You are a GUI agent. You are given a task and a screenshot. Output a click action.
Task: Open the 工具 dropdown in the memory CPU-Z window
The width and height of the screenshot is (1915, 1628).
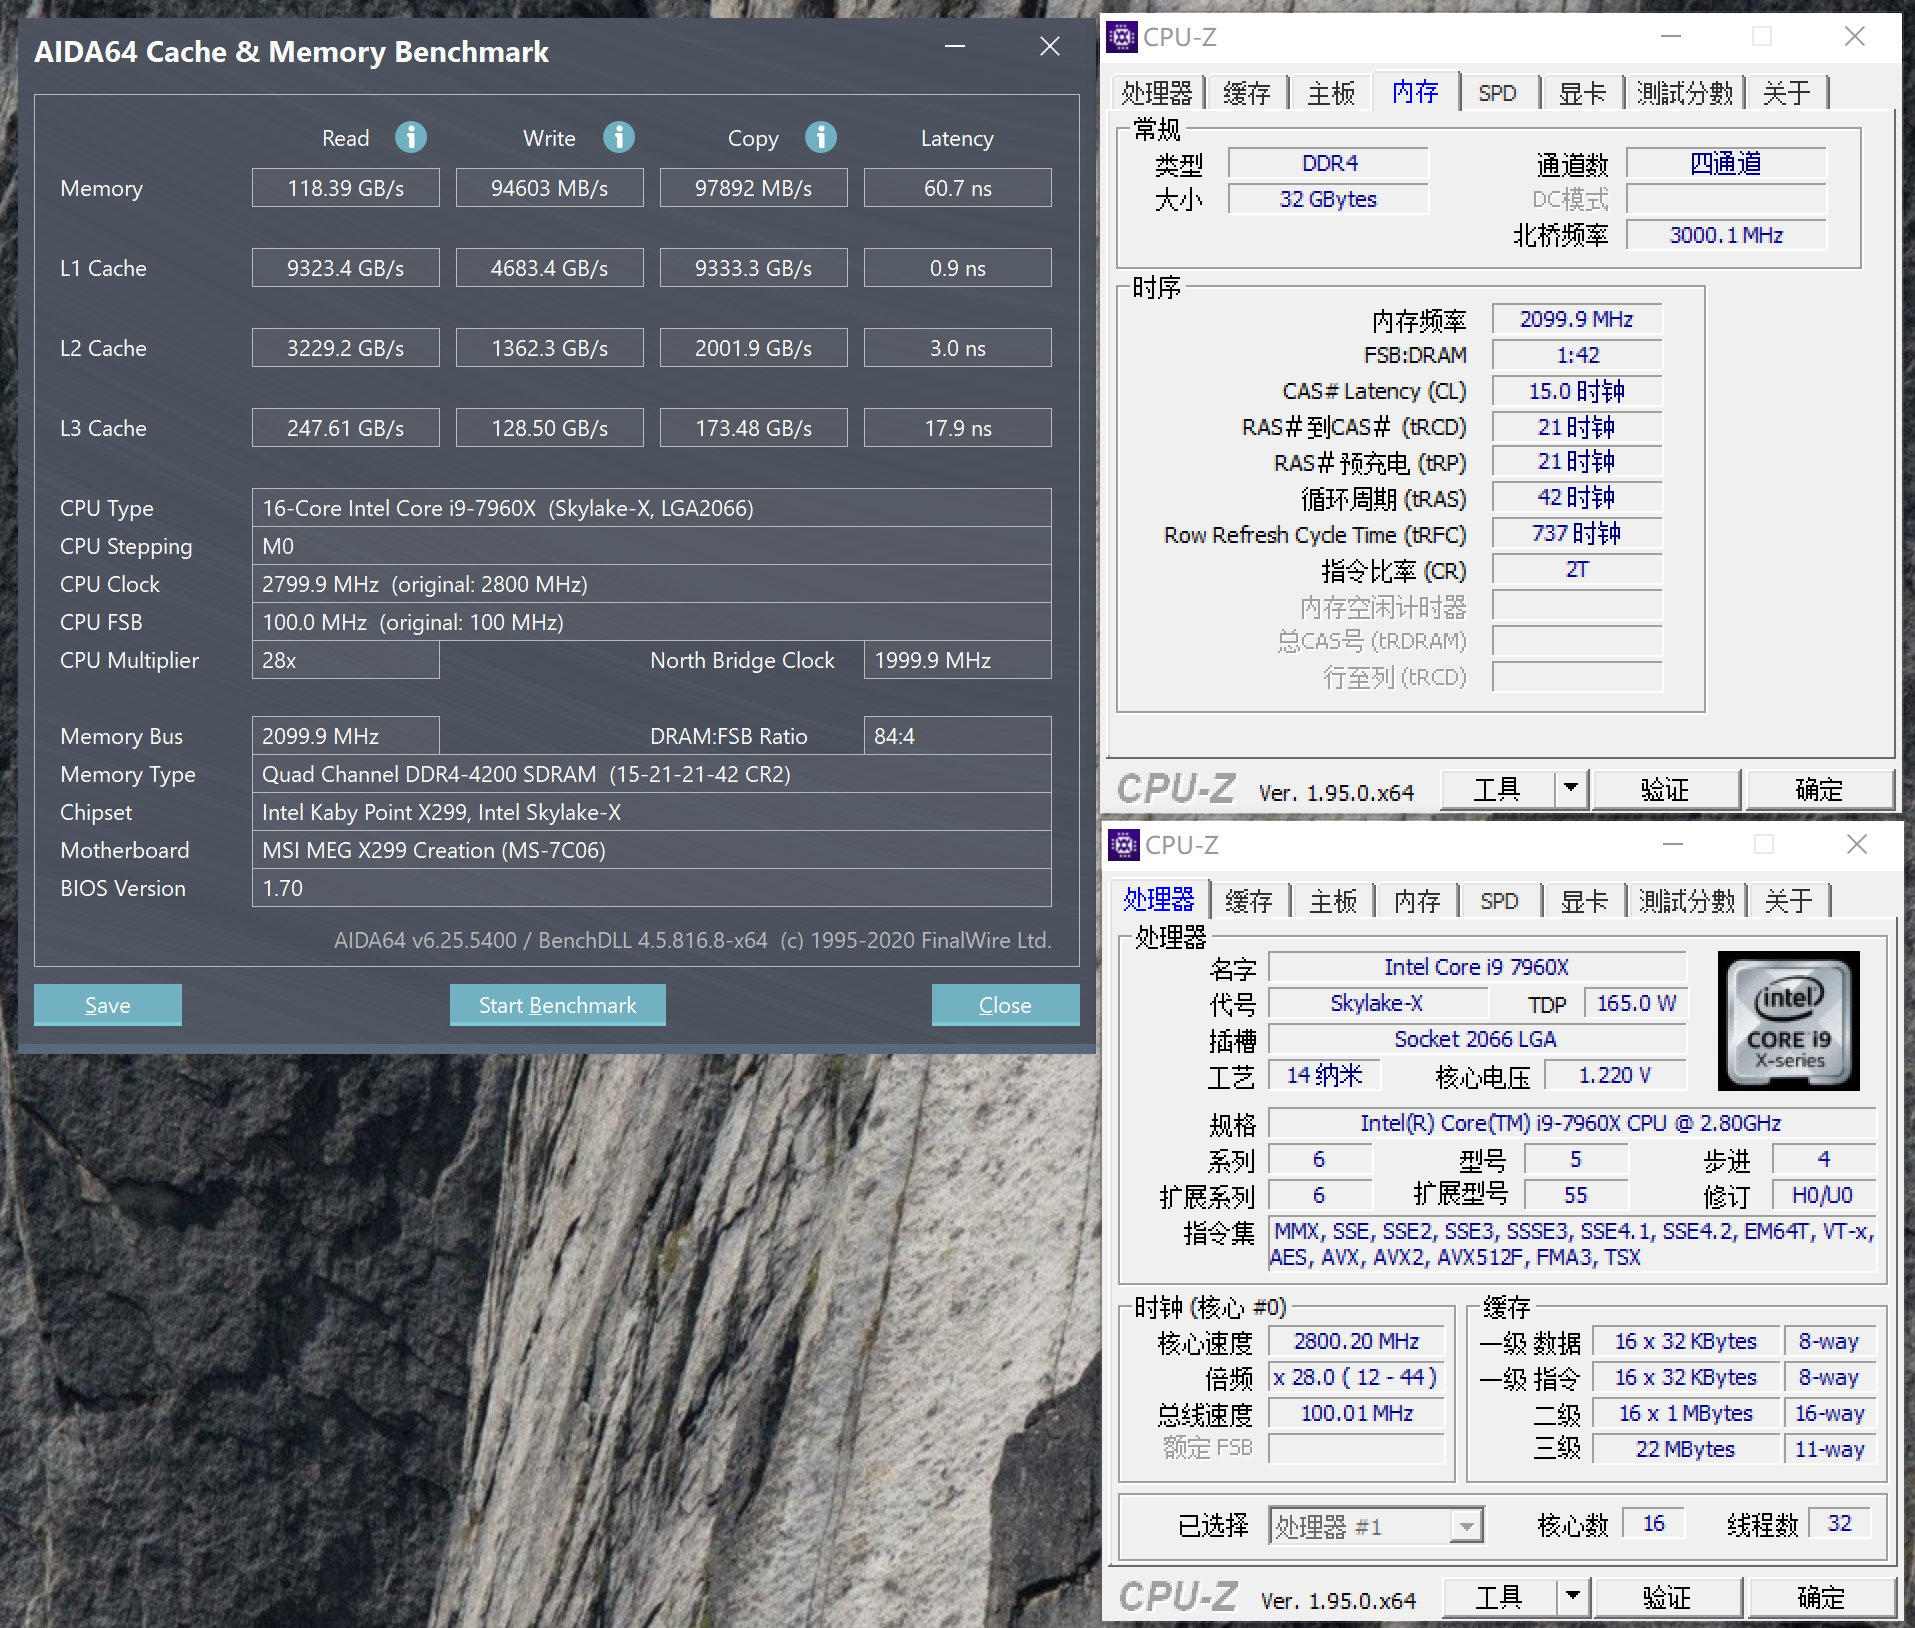[x=1572, y=789]
